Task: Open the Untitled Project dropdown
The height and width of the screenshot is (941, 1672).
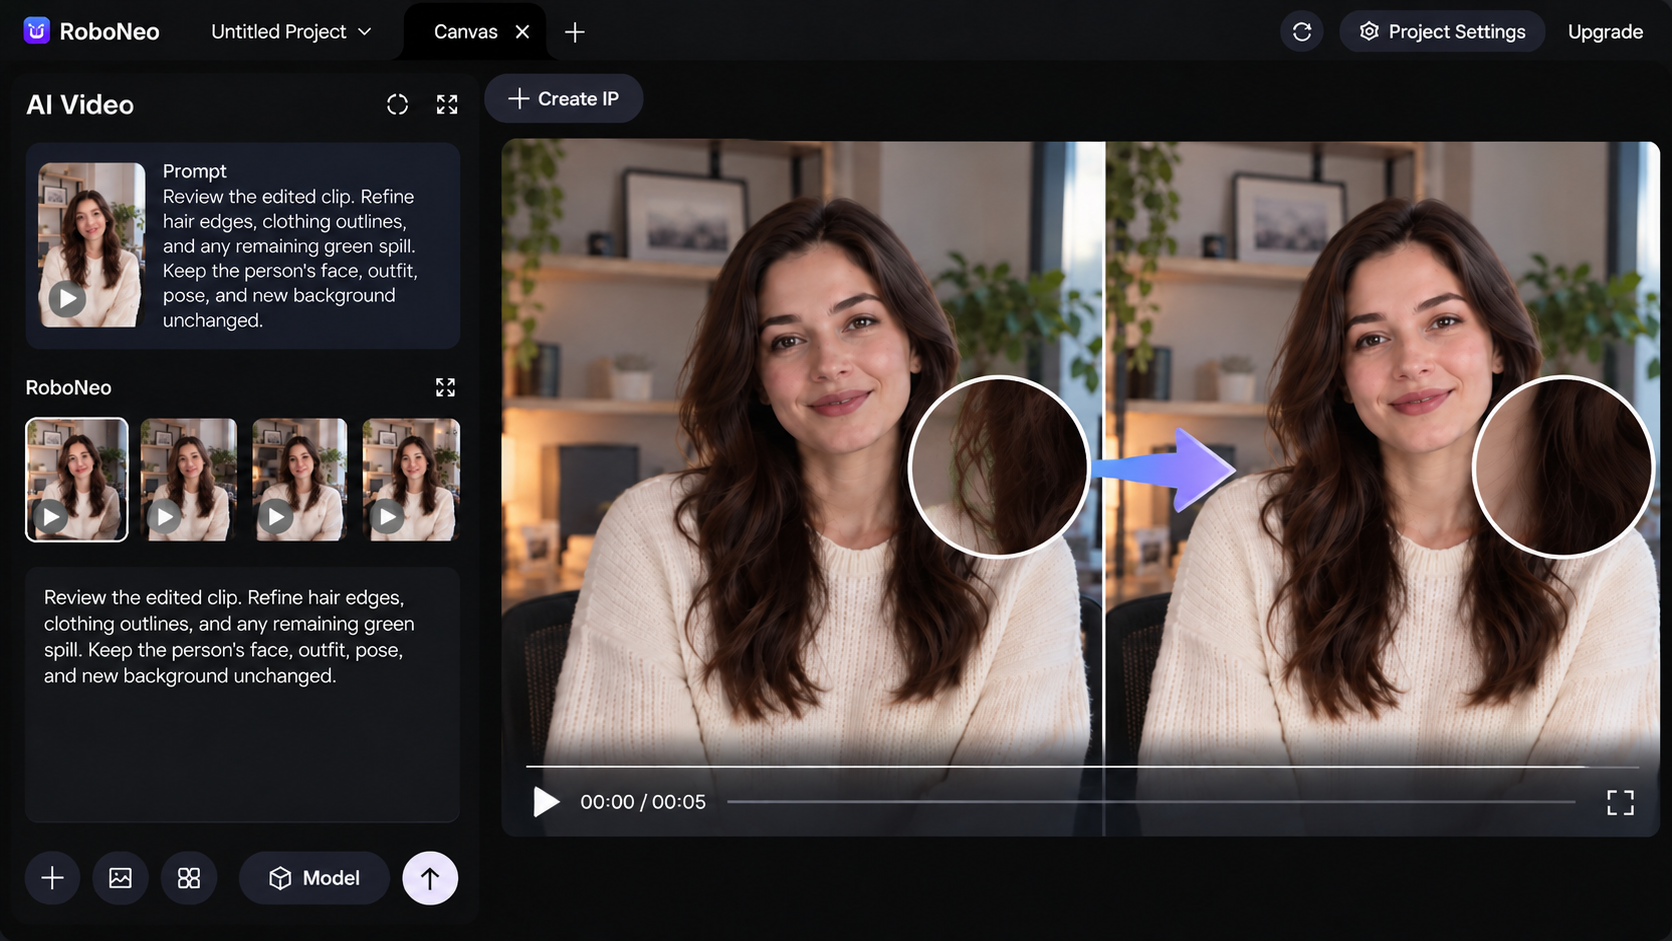Action: point(291,32)
